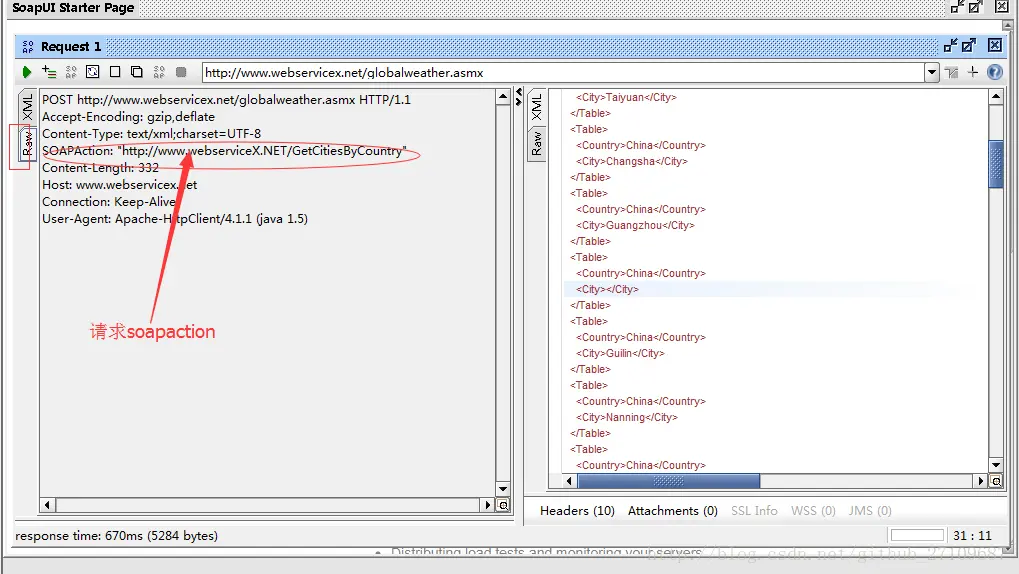This screenshot has height=574, width=1019.
Task: Select the request Raw tab
Action: point(27,143)
